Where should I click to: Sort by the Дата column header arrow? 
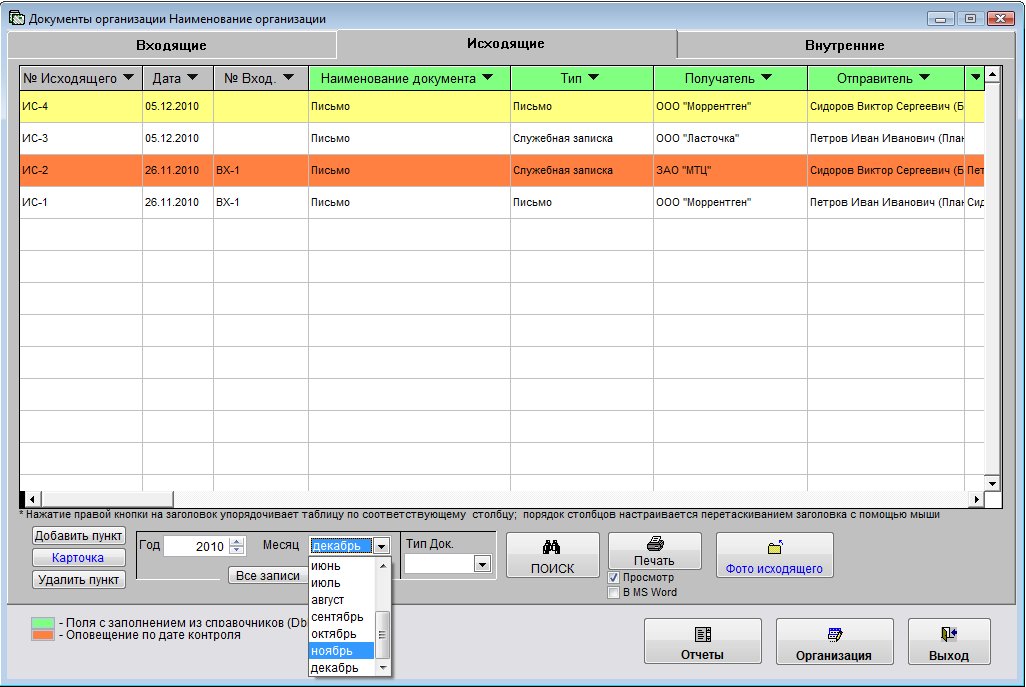pos(191,78)
